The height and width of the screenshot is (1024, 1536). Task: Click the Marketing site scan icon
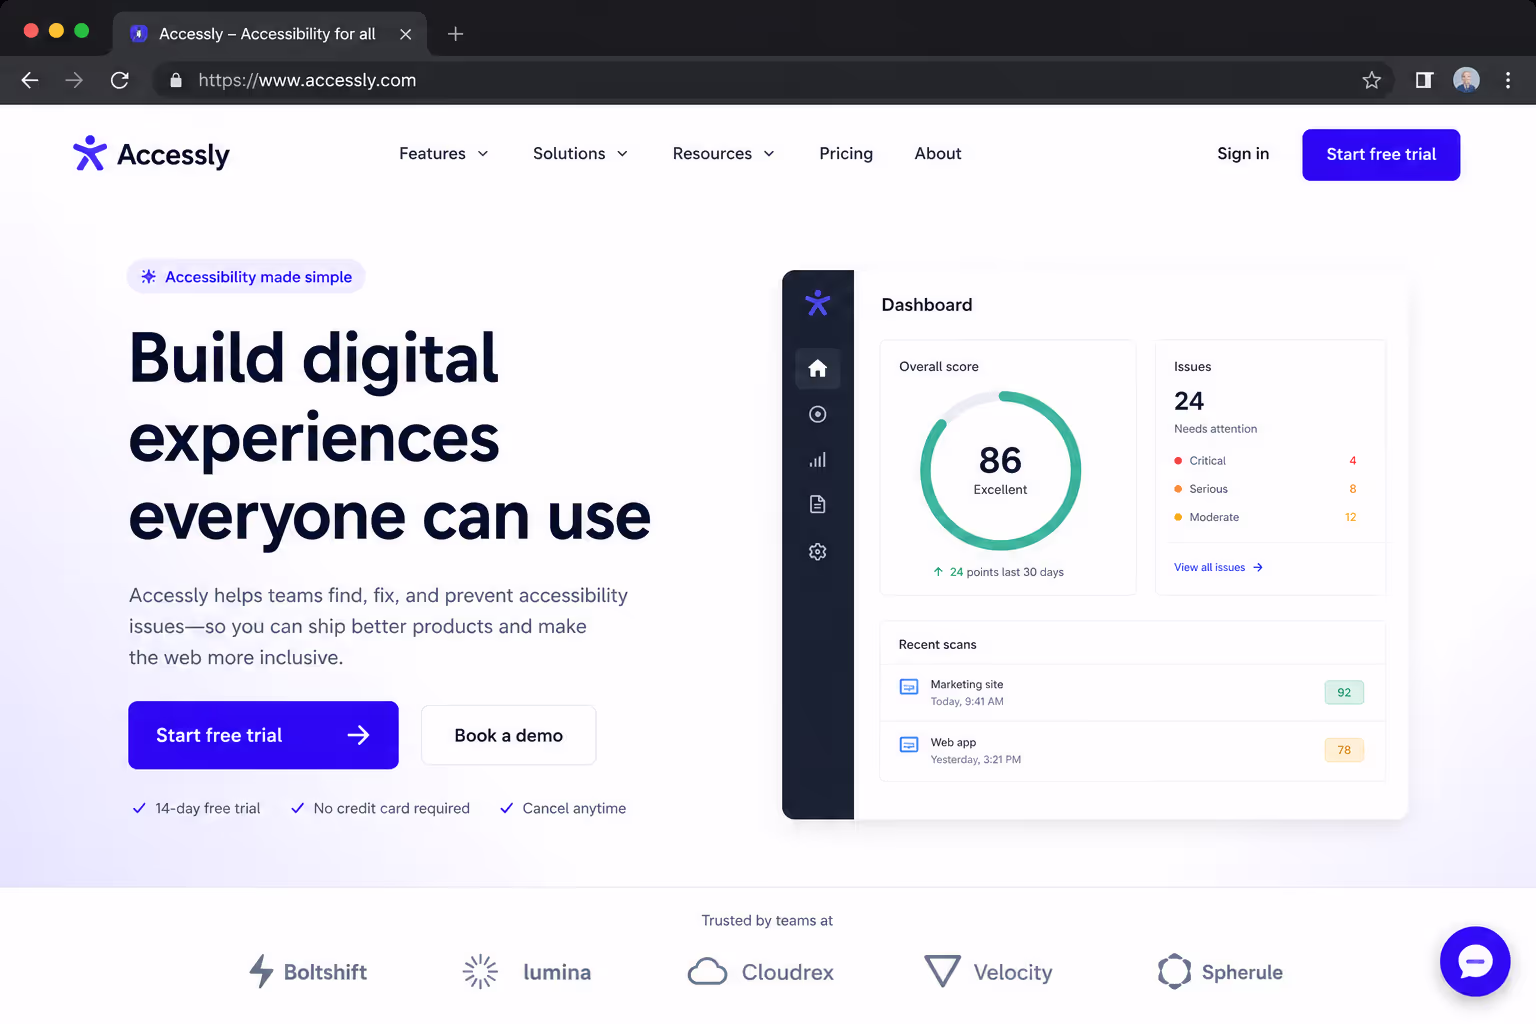pyautogui.click(x=909, y=687)
